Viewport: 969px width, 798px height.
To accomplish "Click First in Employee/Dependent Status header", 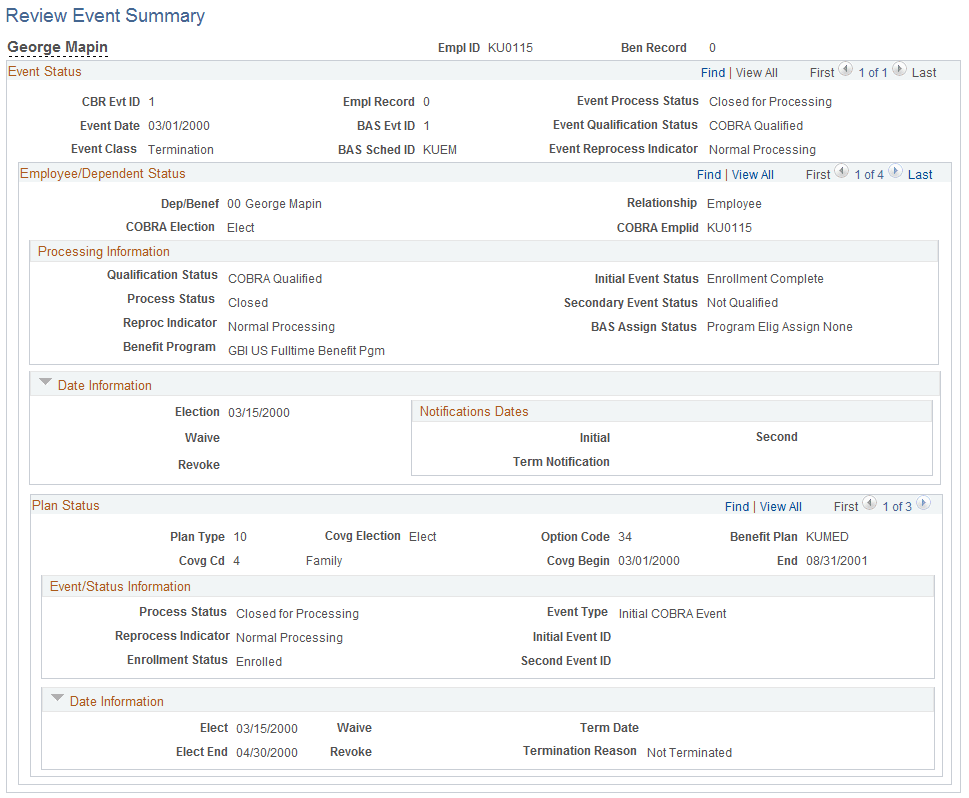I will click(818, 175).
